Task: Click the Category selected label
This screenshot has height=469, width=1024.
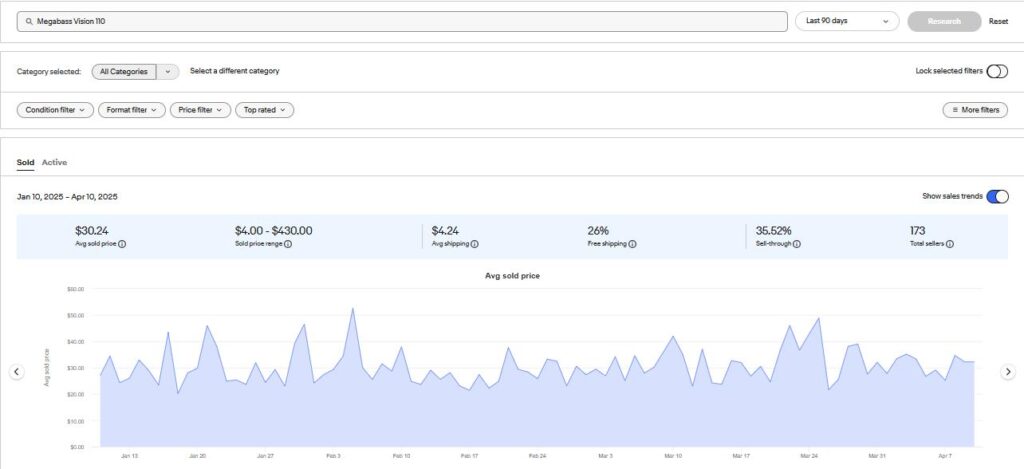Action: click(x=49, y=71)
